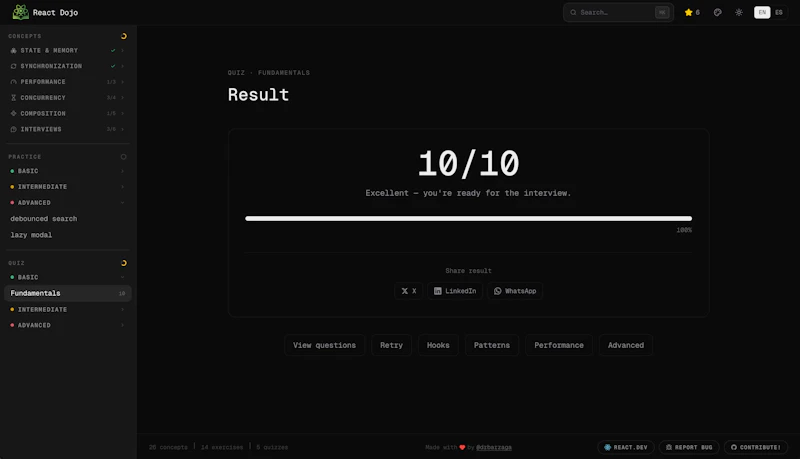Screen dimensions: 800x459
Task: Open the color theme palette icon
Action: pyautogui.click(x=717, y=12)
